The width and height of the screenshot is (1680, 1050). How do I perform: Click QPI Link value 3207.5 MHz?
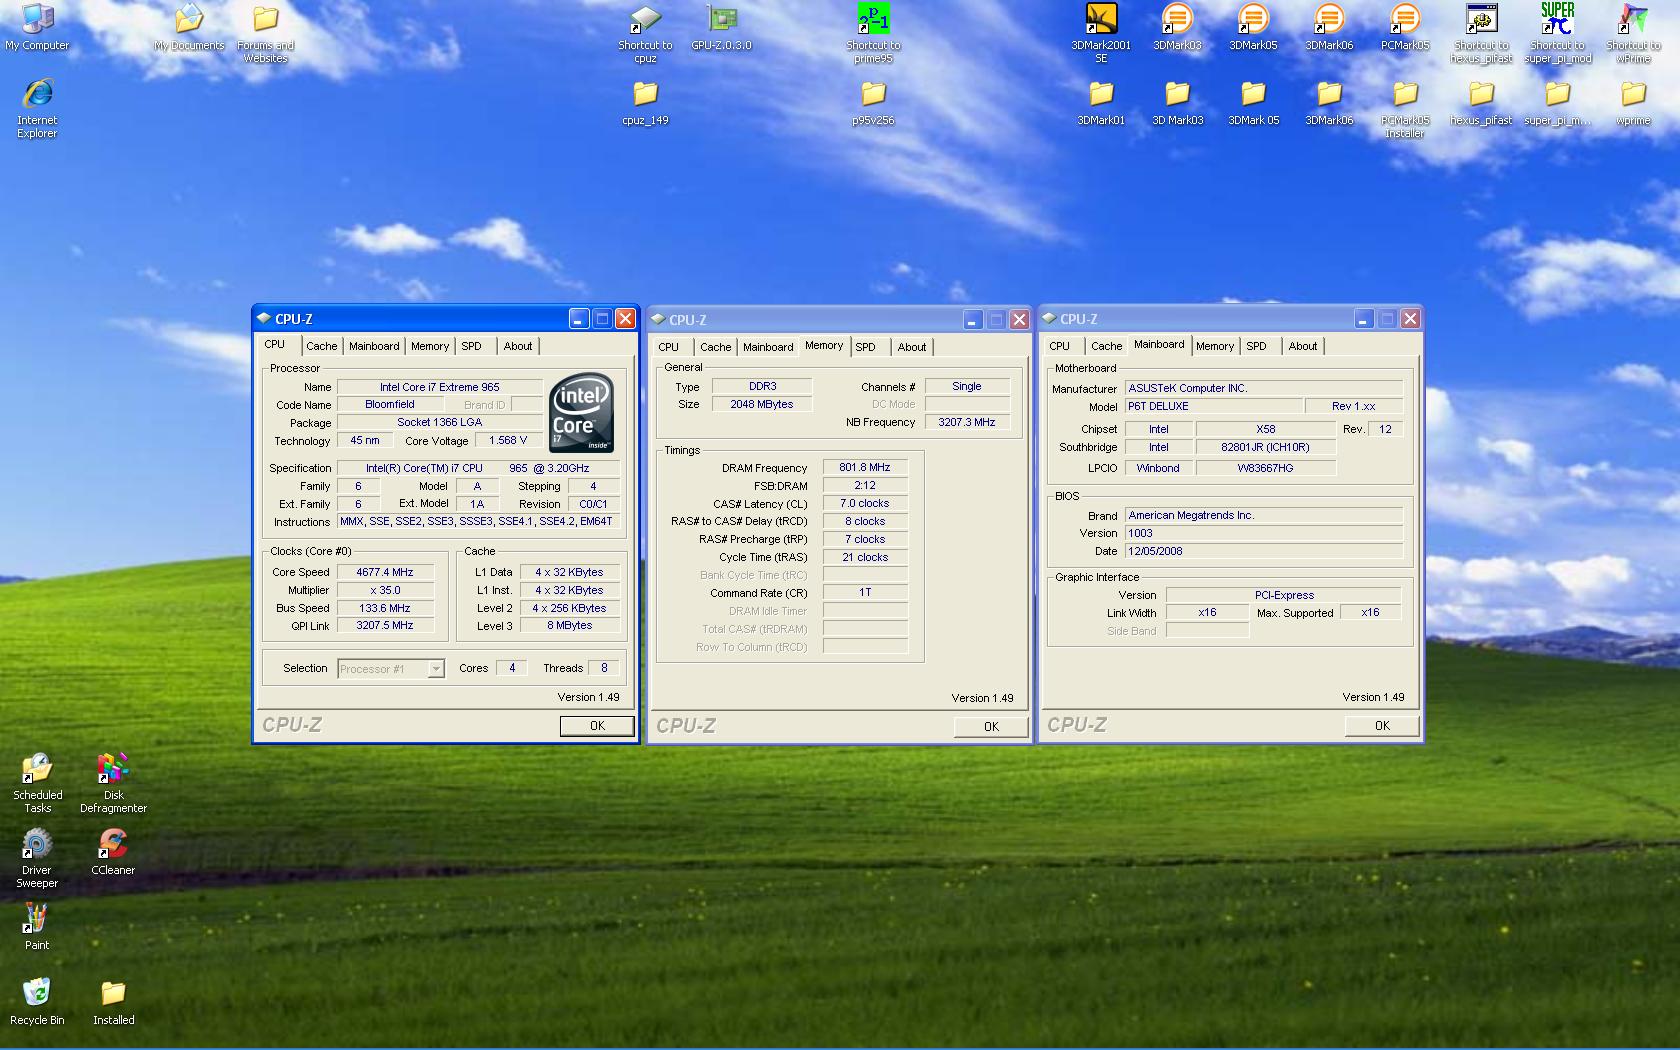[385, 625]
